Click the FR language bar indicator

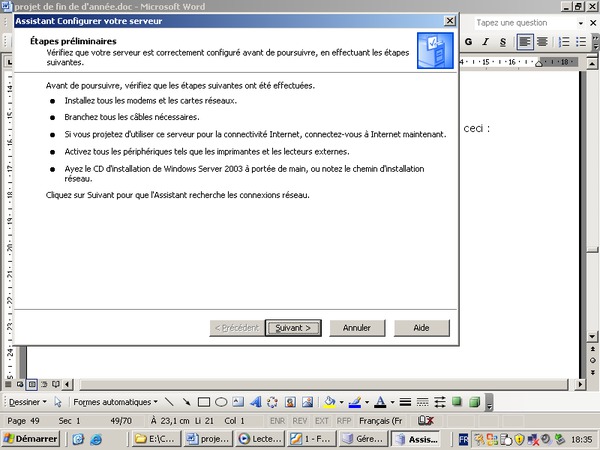(463, 440)
